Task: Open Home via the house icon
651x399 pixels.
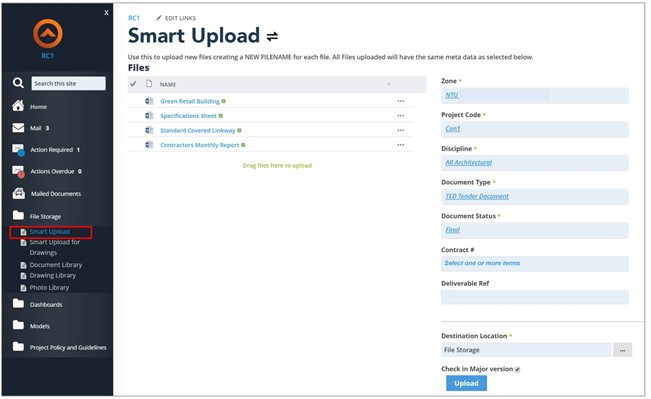Action: [18, 106]
